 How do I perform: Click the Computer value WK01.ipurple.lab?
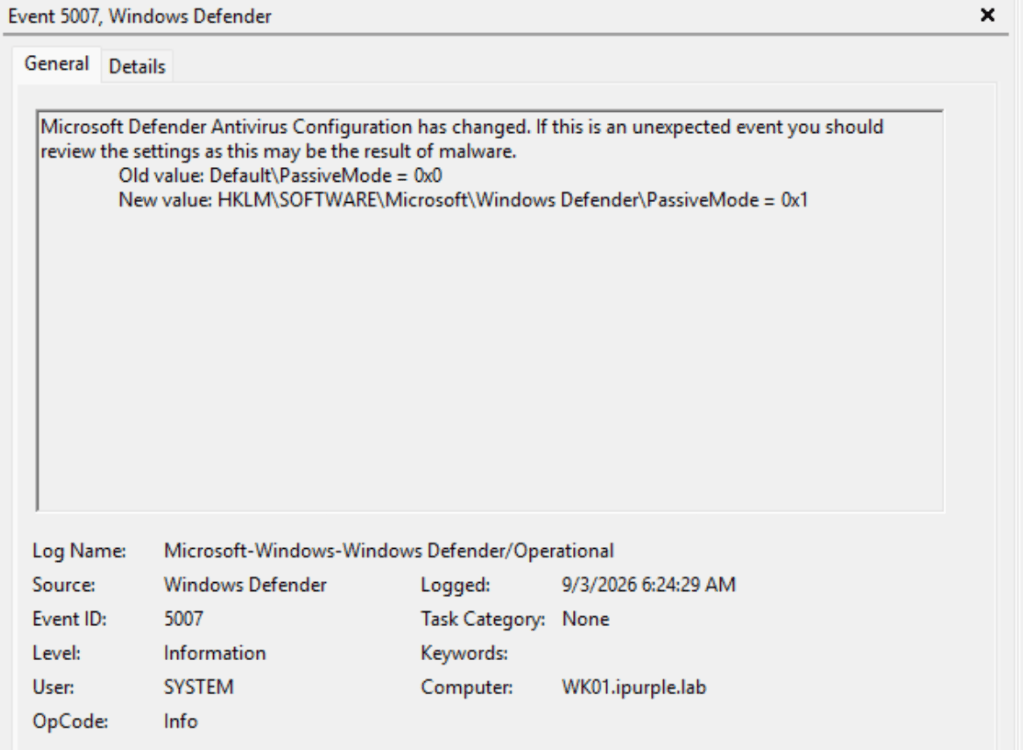[x=634, y=687]
